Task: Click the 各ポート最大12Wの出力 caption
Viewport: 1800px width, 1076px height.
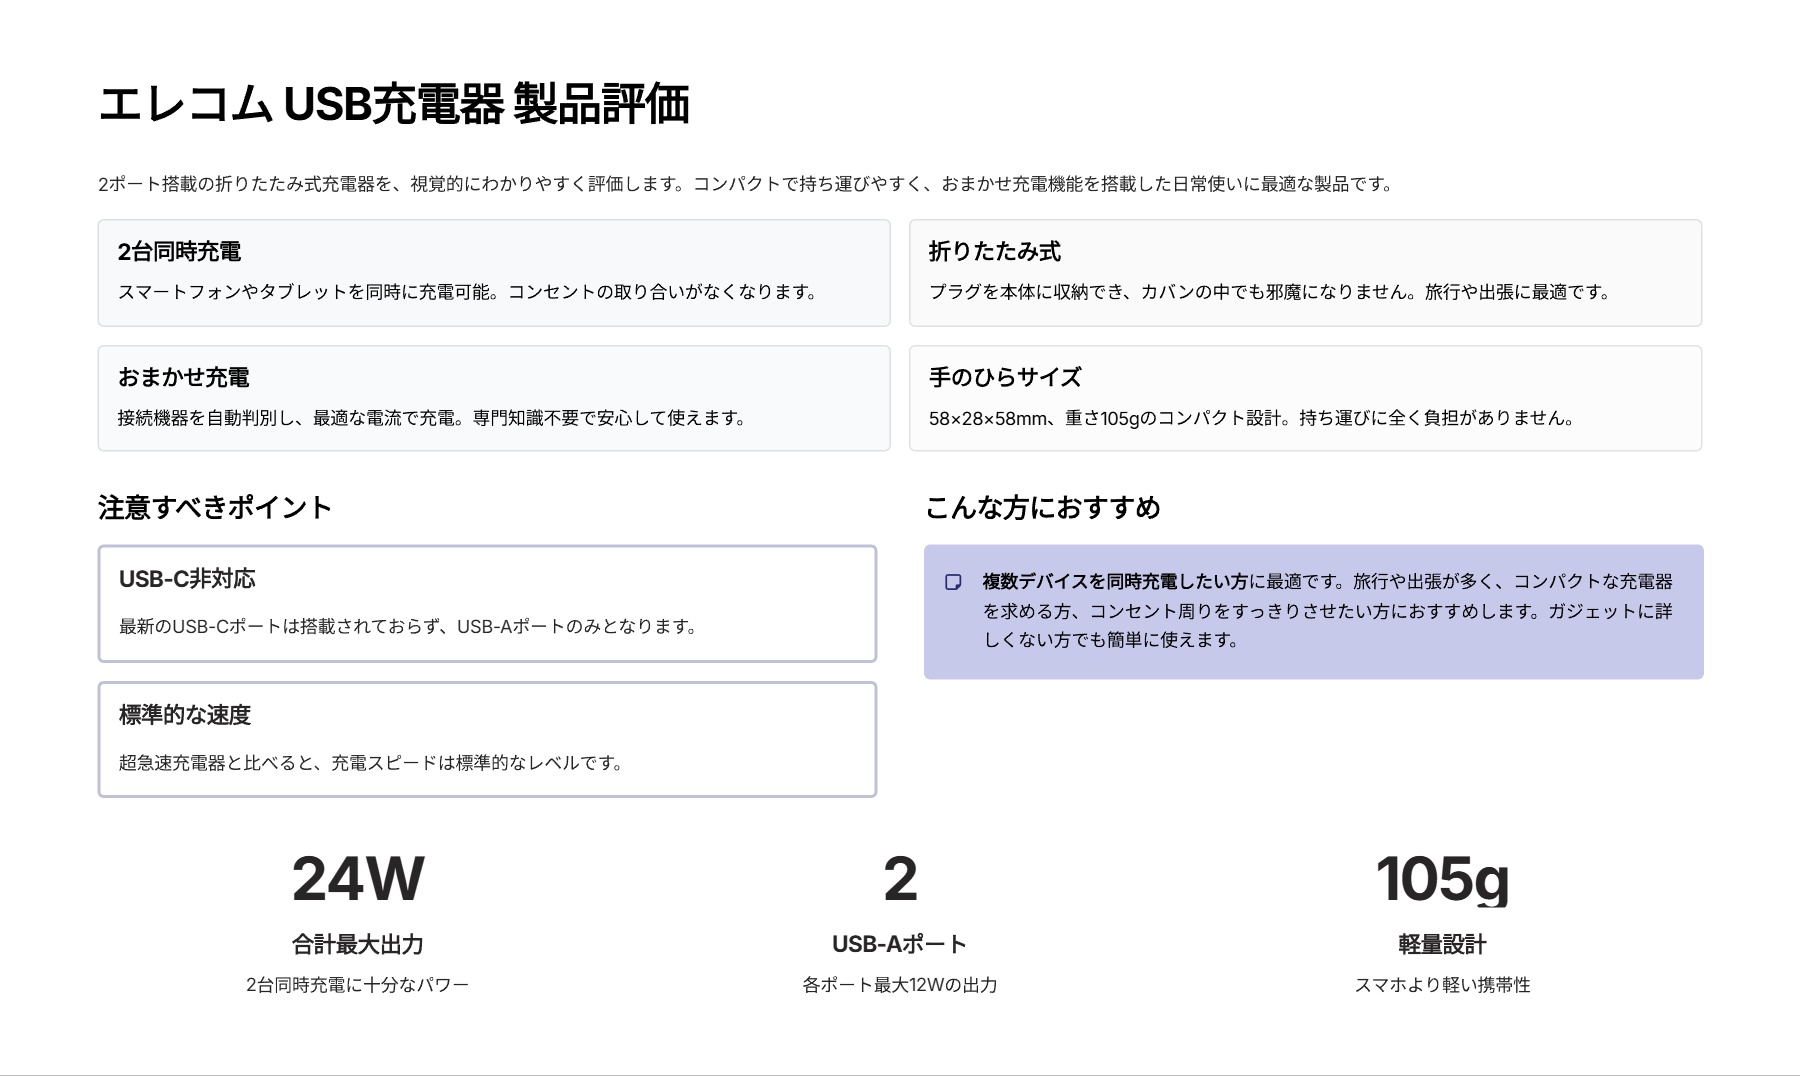Action: point(899,984)
